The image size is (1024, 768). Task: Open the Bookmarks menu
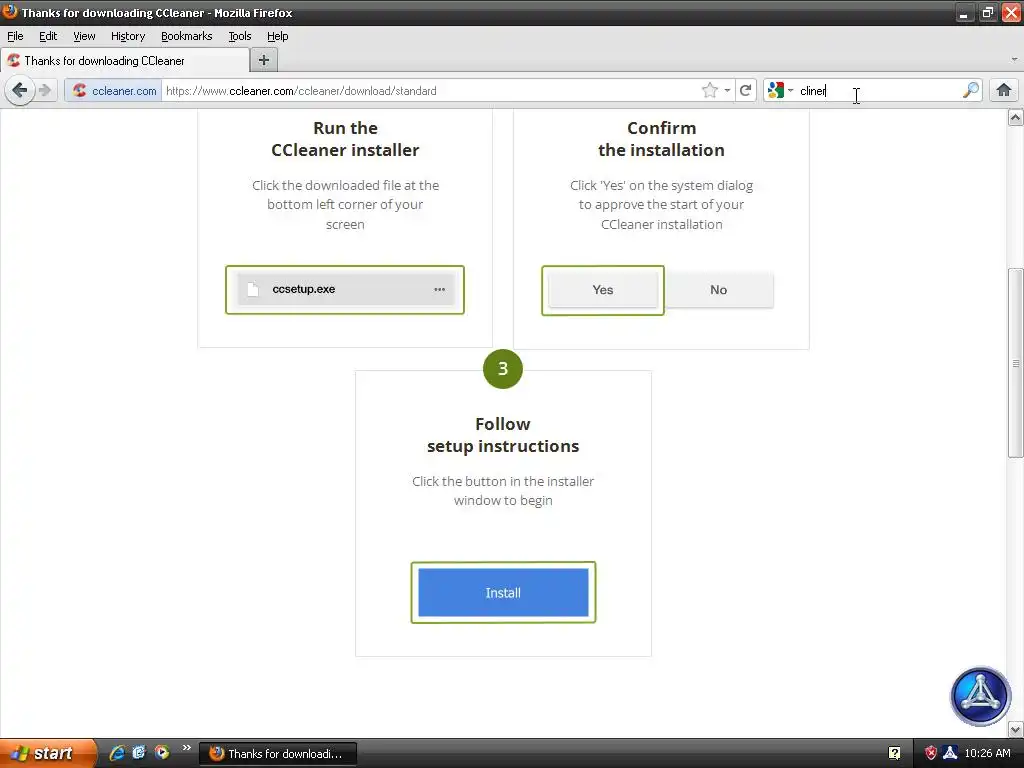(187, 36)
